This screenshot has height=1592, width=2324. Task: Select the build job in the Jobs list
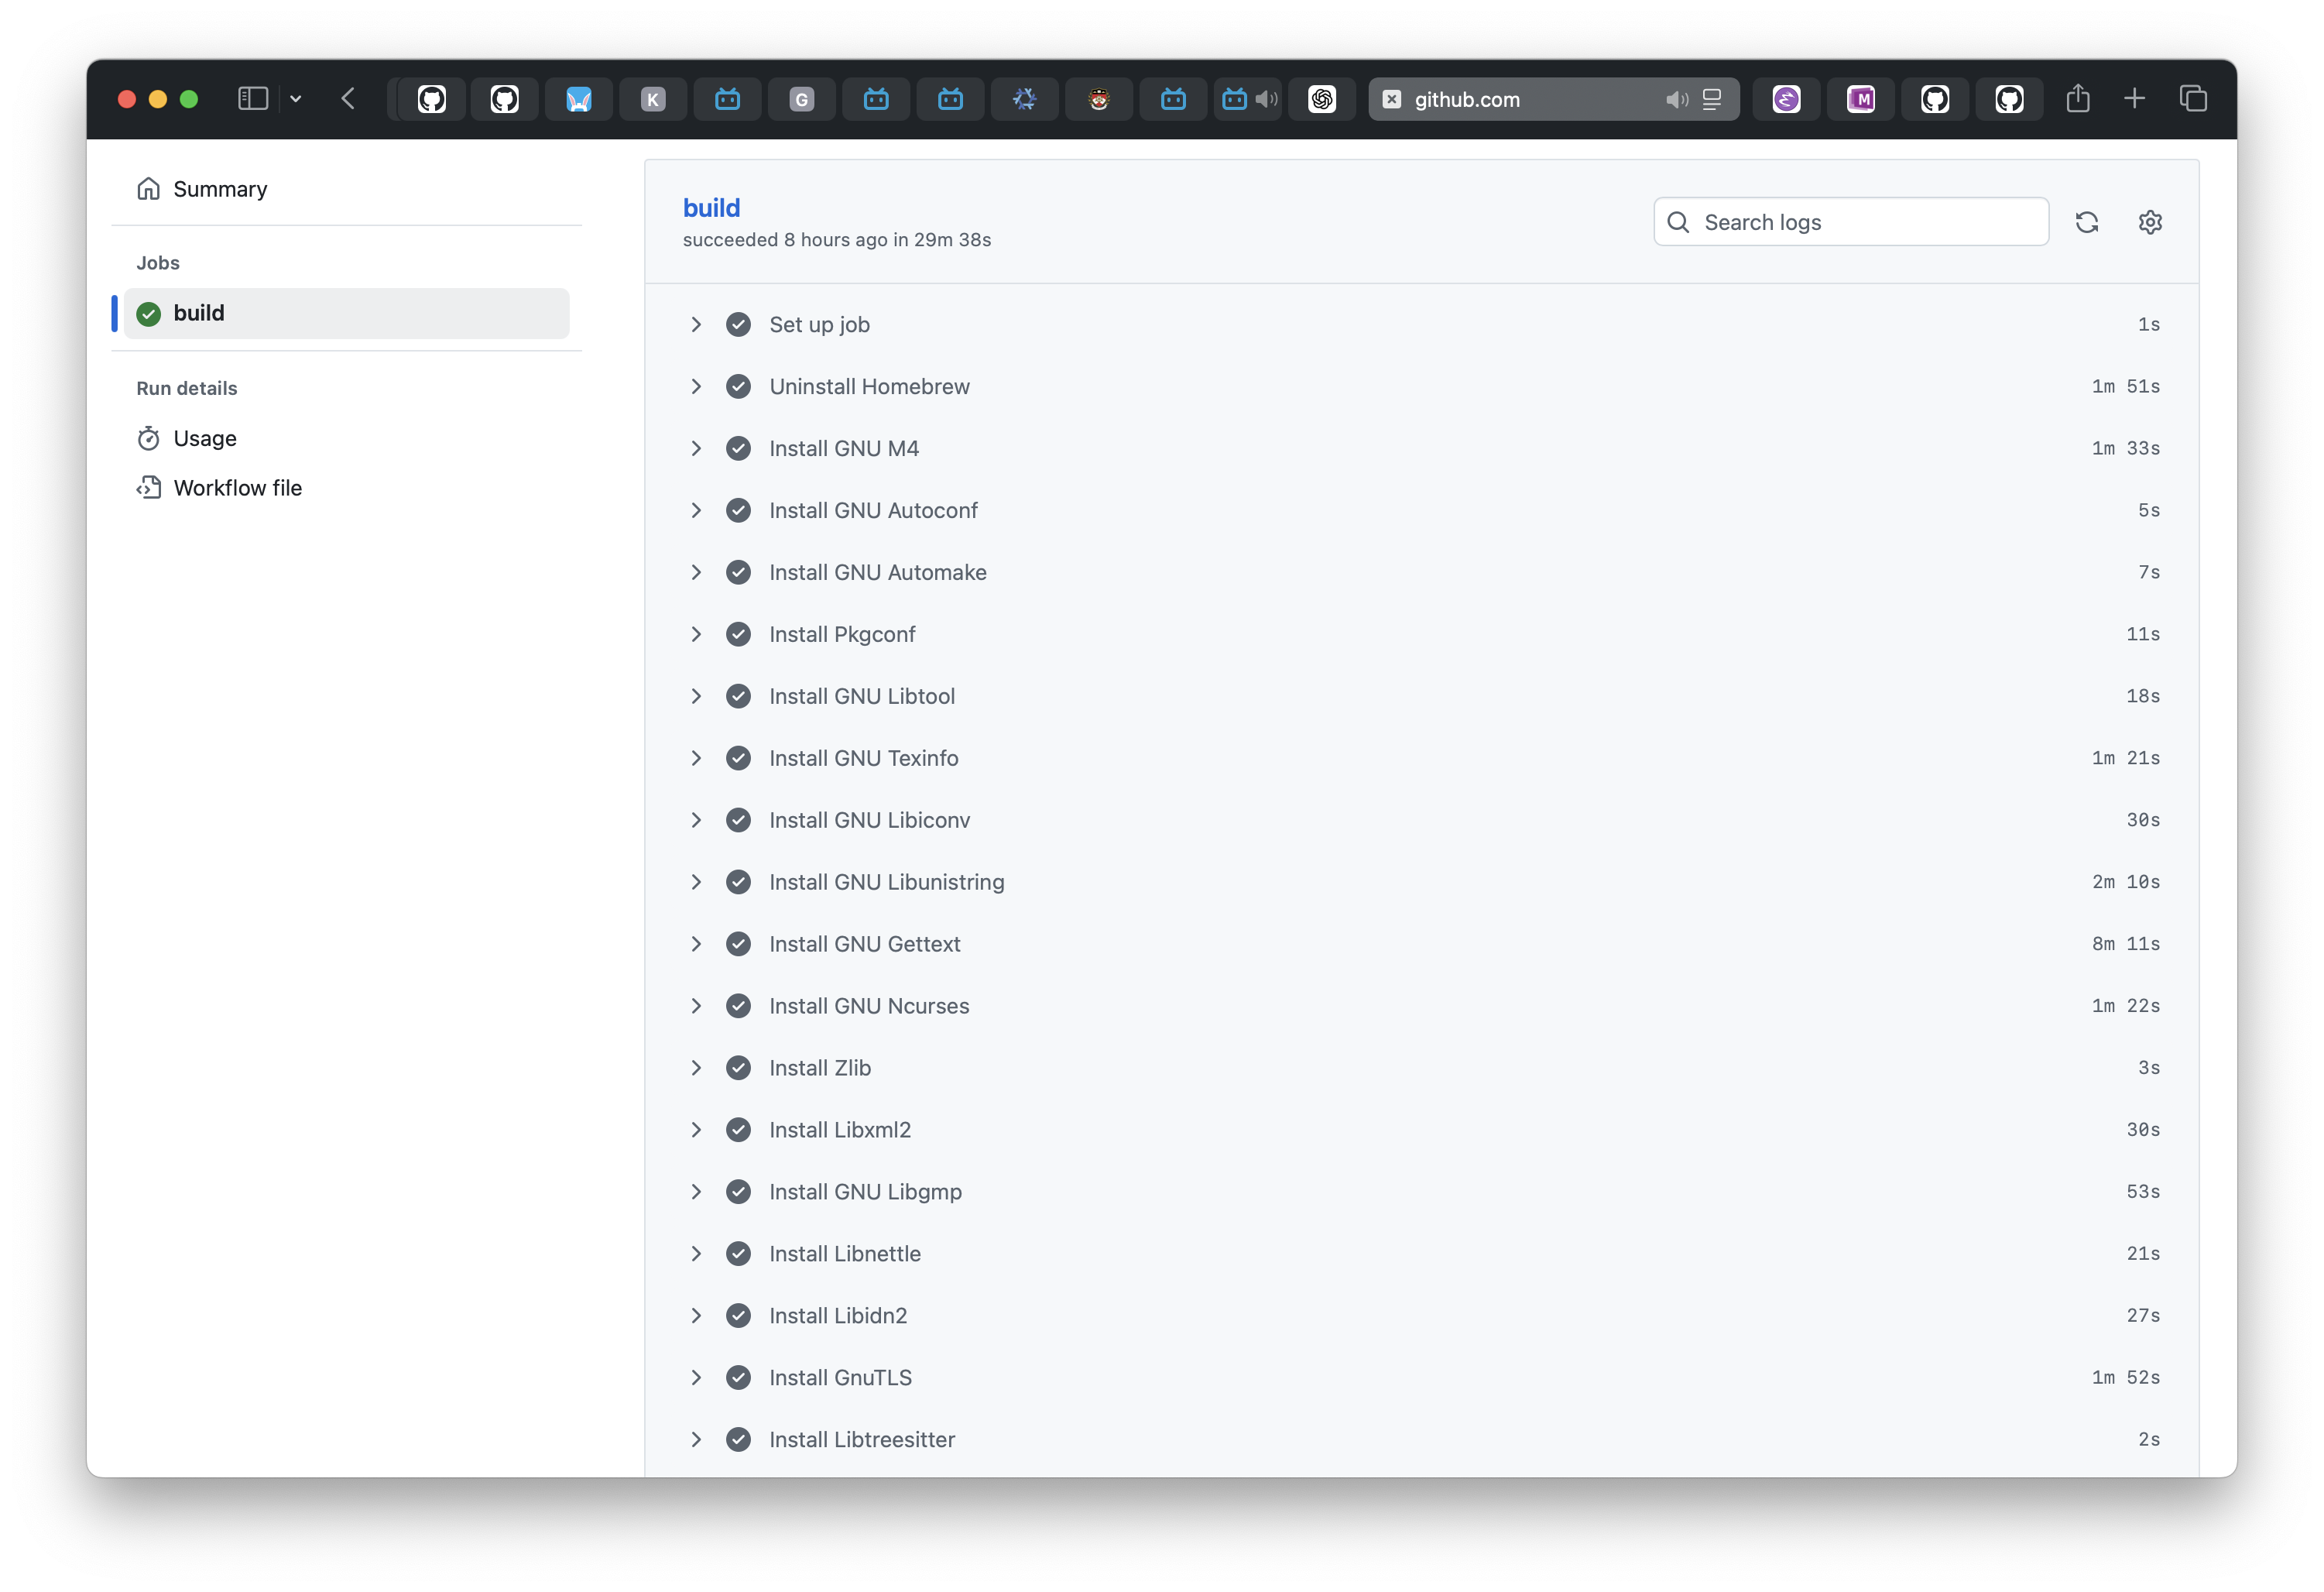200,313
